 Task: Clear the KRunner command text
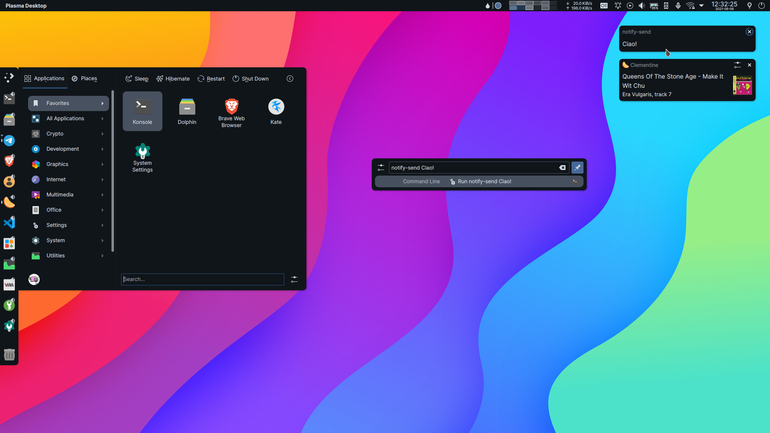click(562, 167)
